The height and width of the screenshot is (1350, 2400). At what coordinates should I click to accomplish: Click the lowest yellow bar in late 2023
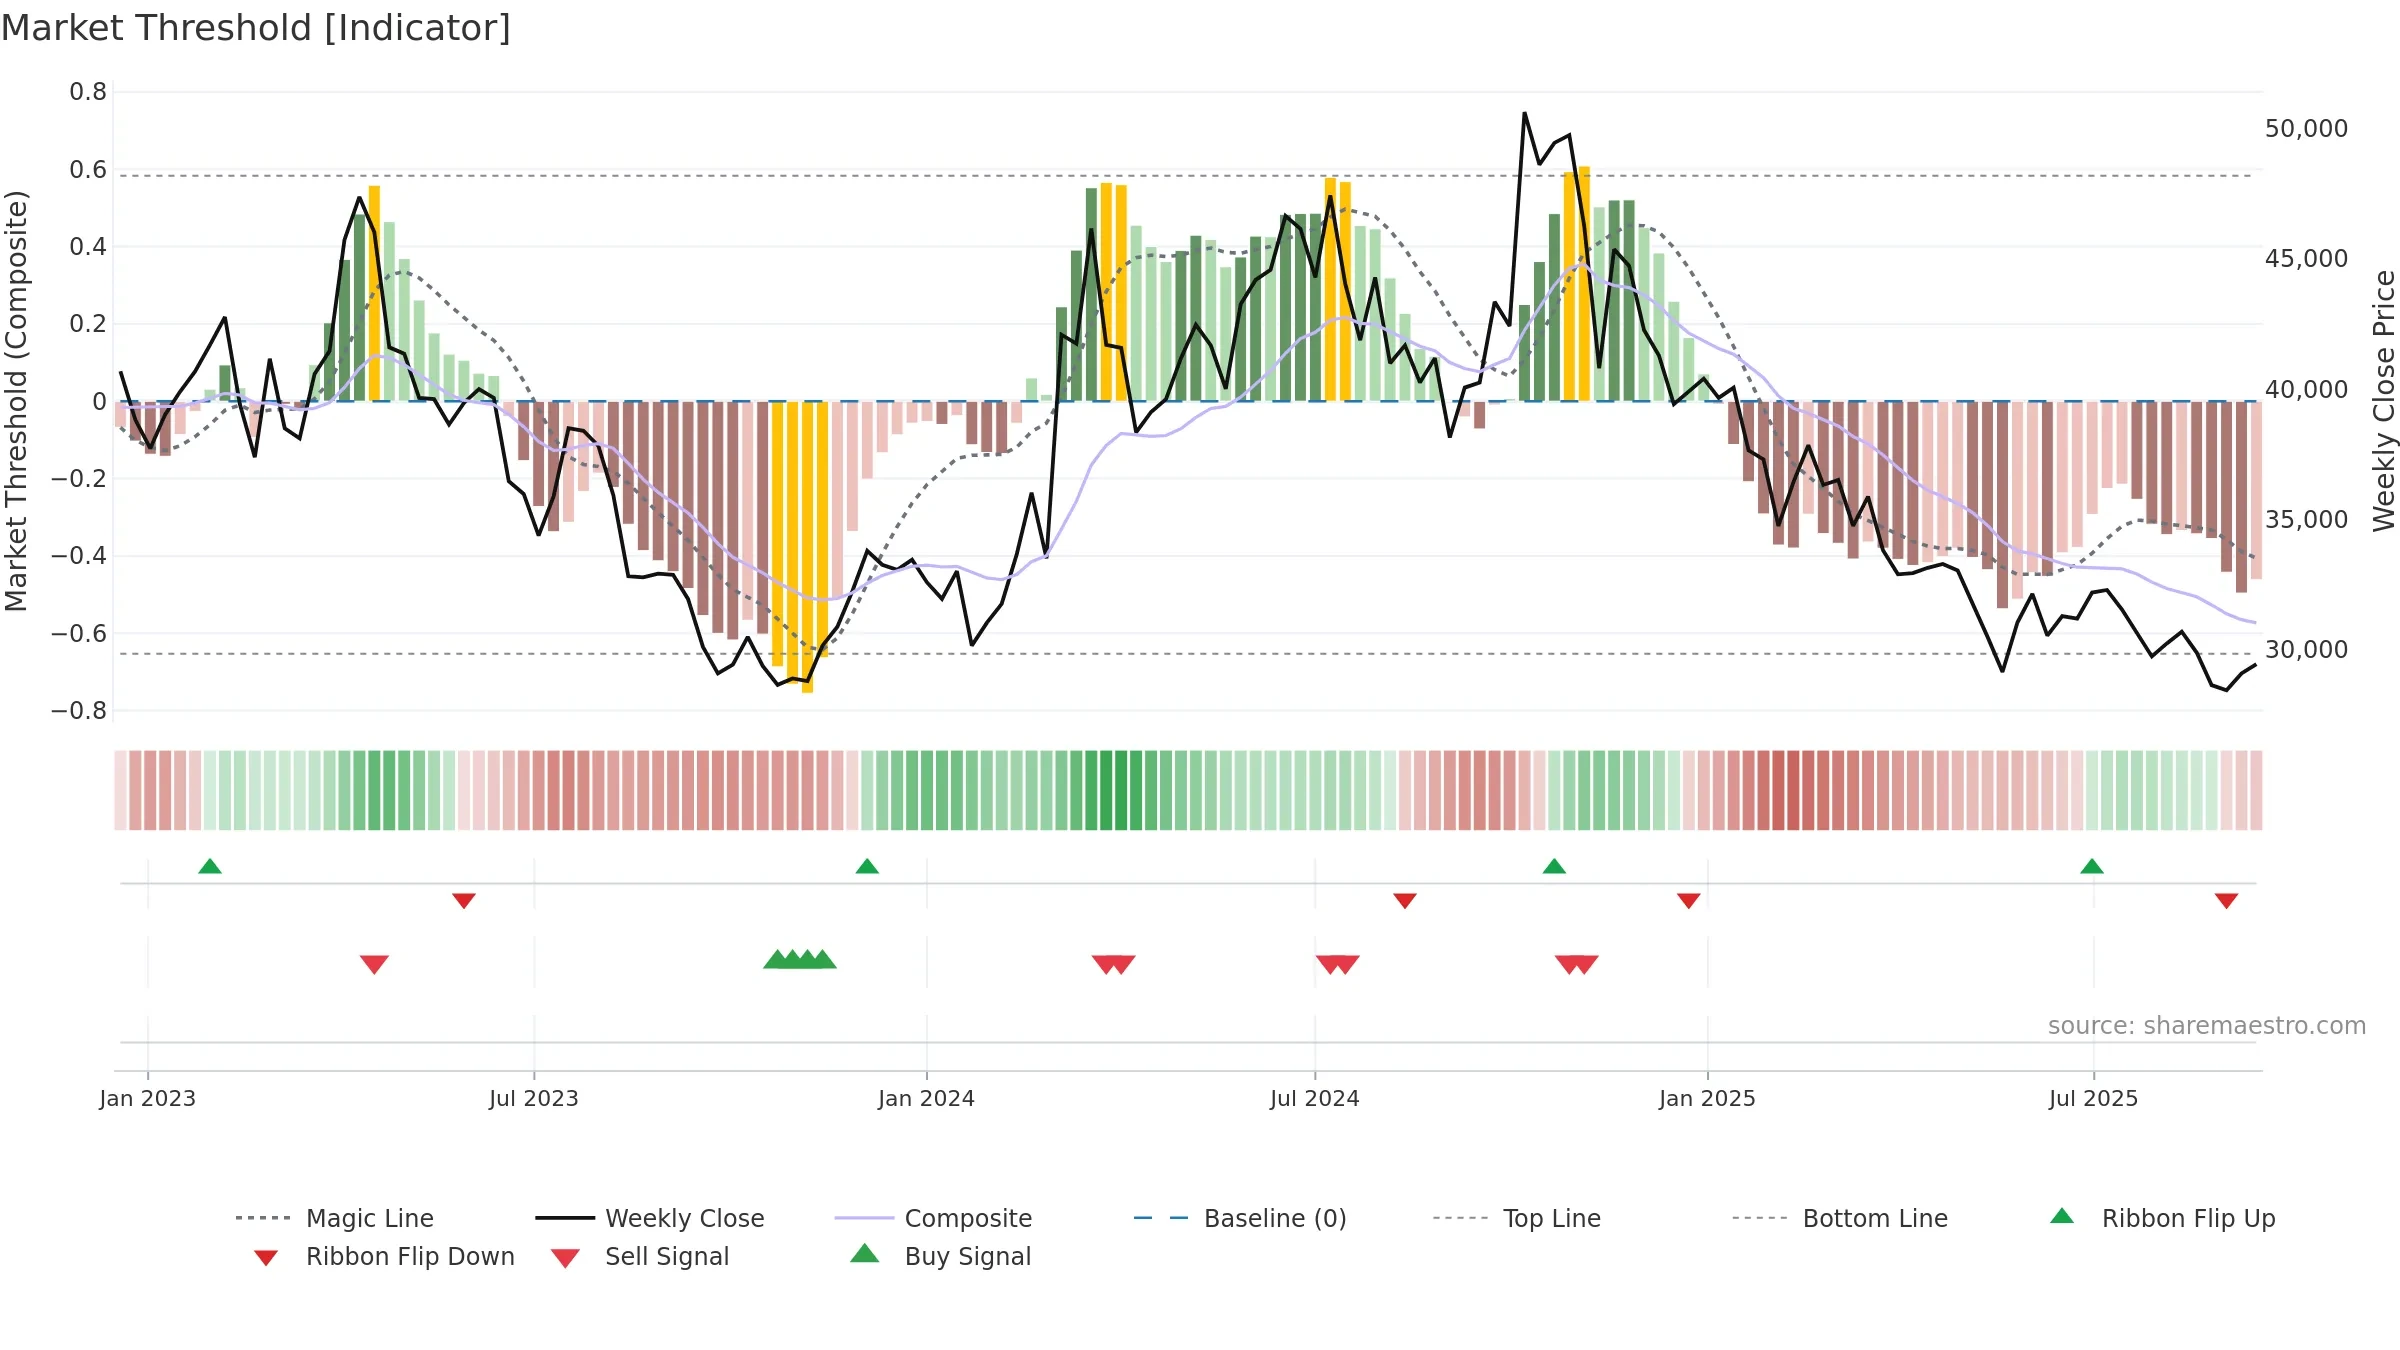[x=807, y=547]
